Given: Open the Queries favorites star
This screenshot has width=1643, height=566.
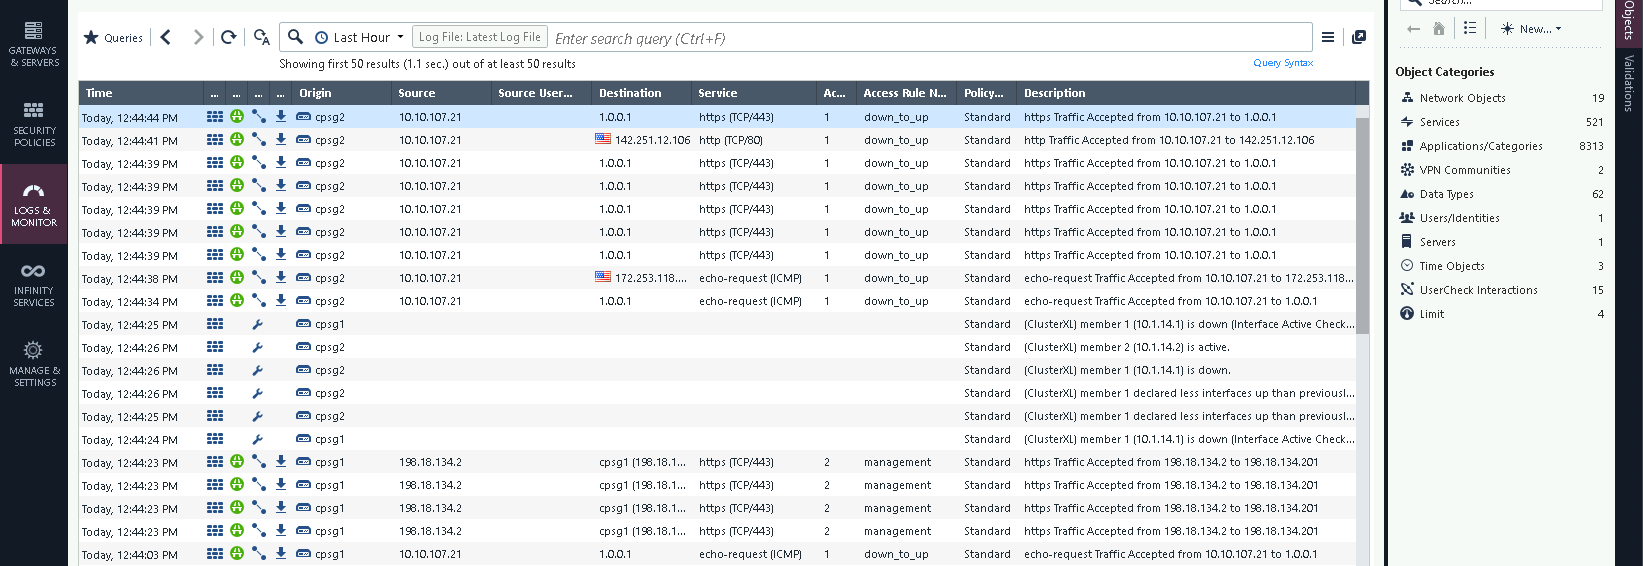Looking at the screenshot, I should pos(92,38).
